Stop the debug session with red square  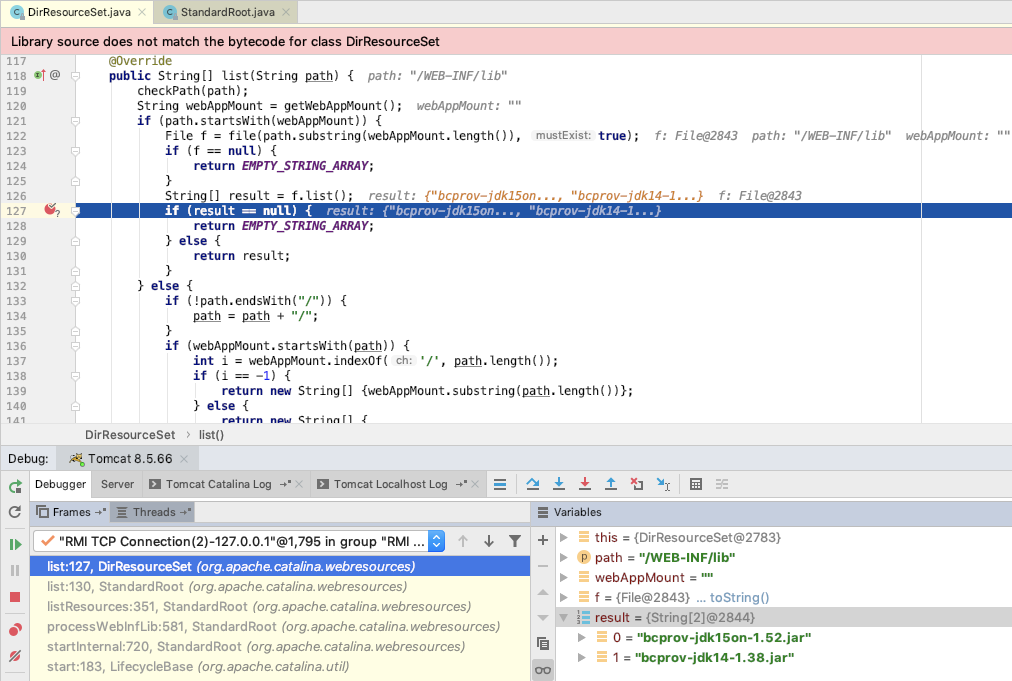[x=15, y=597]
